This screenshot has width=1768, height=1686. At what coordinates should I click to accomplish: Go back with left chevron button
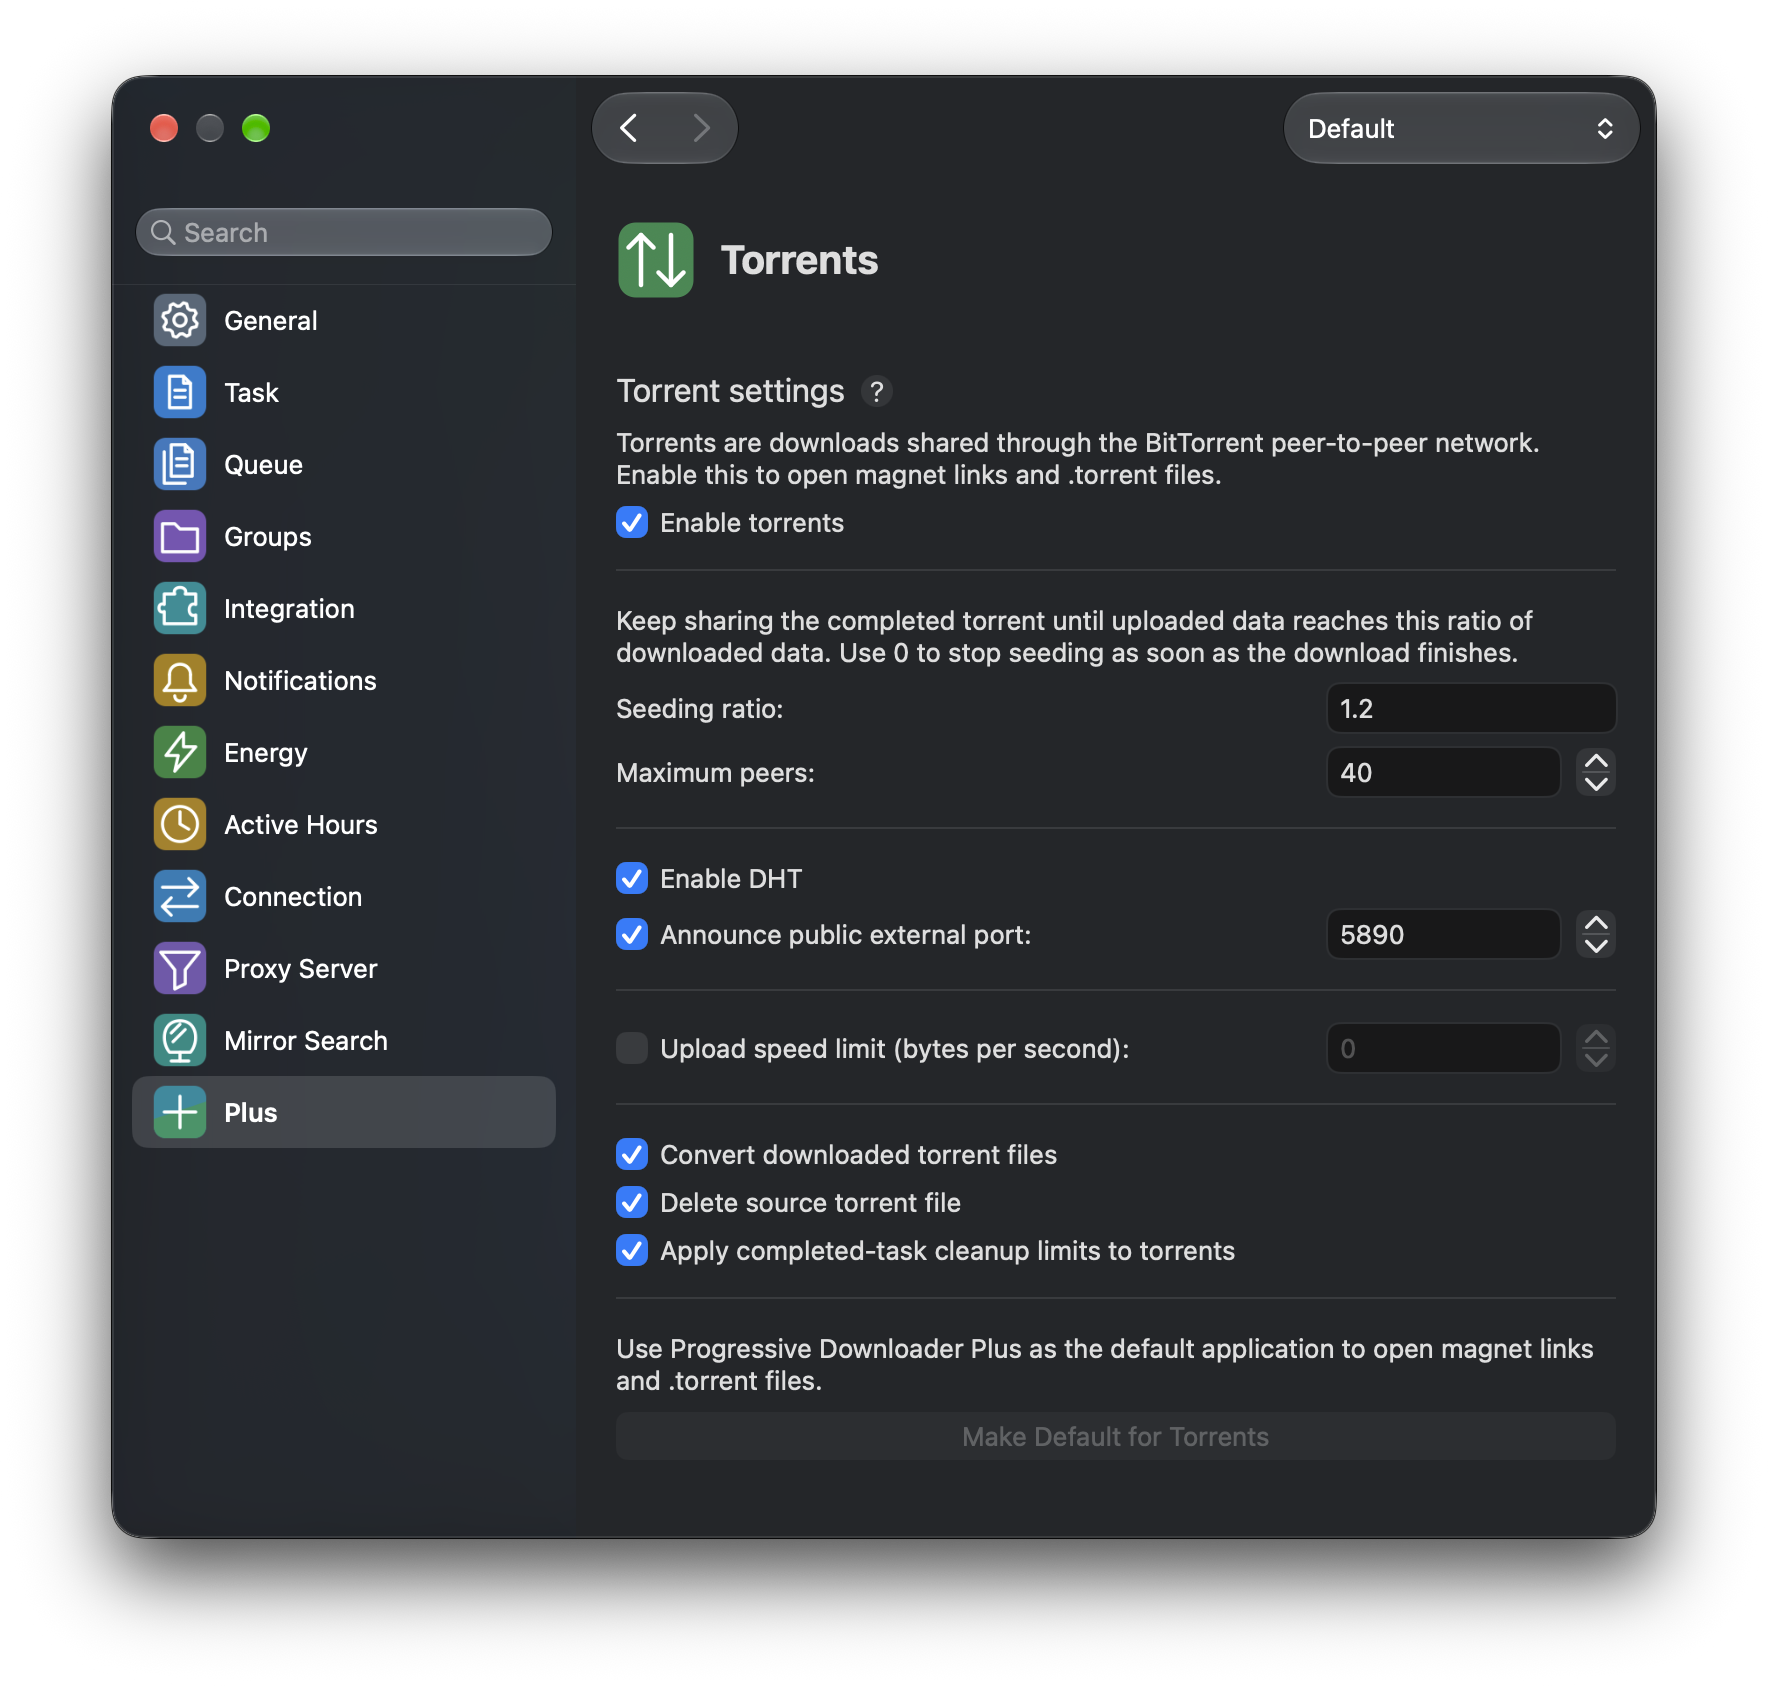coord(629,128)
